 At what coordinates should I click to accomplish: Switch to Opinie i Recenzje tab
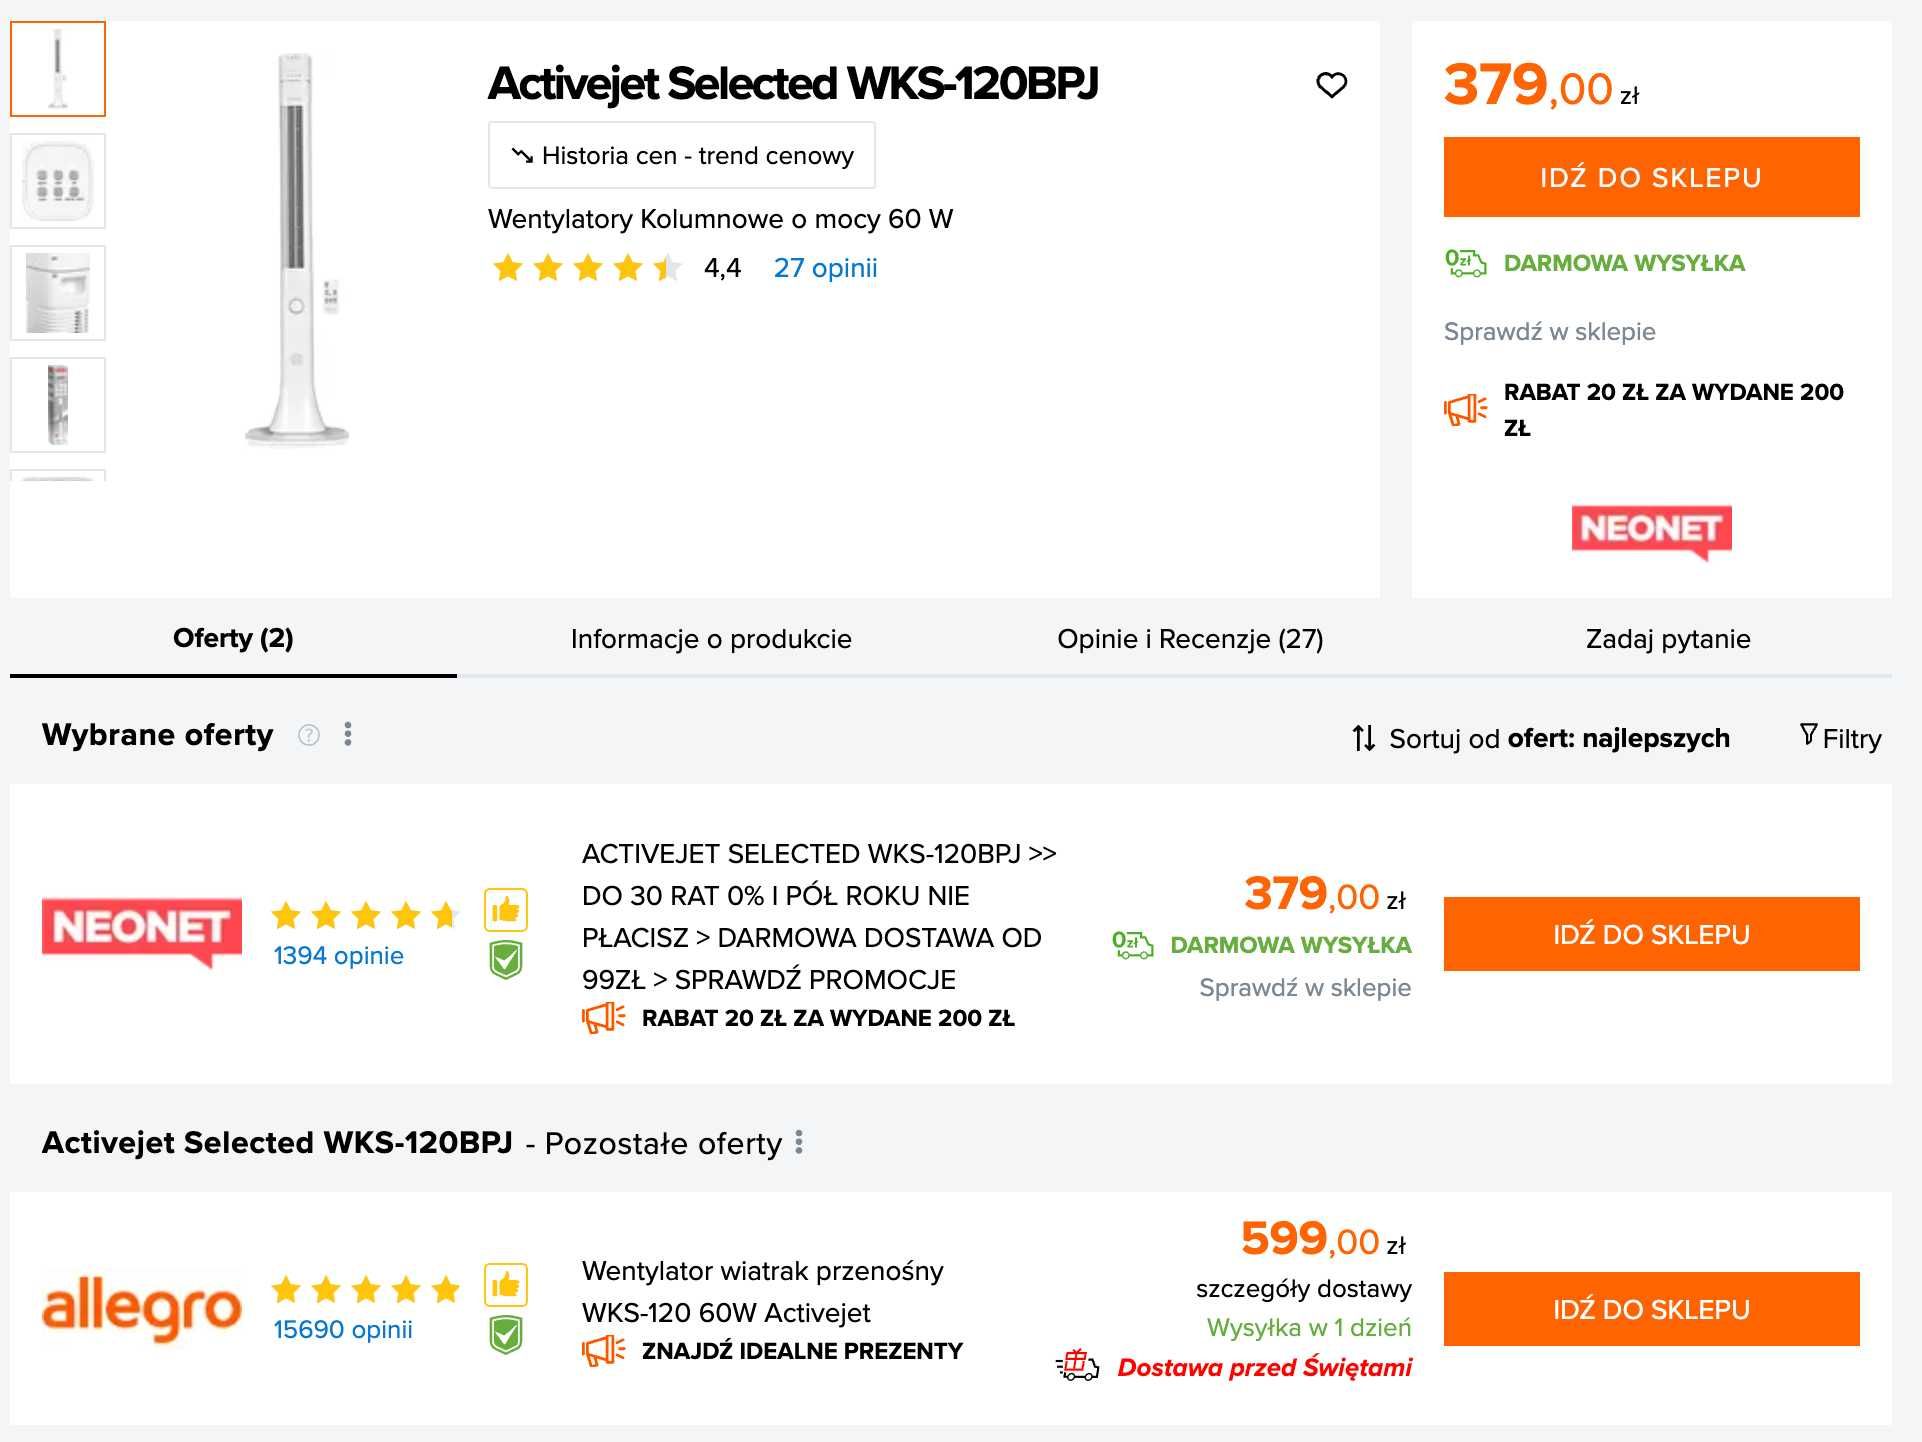[x=1190, y=639]
